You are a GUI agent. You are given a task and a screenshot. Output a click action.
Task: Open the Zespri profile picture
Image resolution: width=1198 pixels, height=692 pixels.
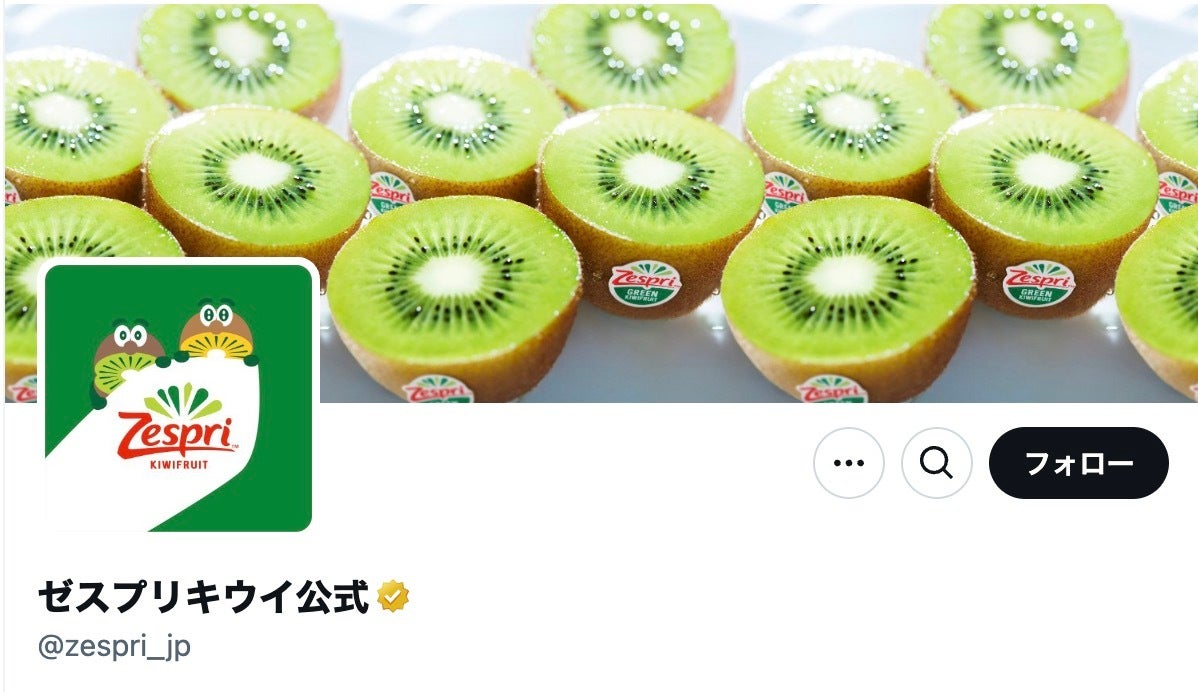tap(178, 396)
